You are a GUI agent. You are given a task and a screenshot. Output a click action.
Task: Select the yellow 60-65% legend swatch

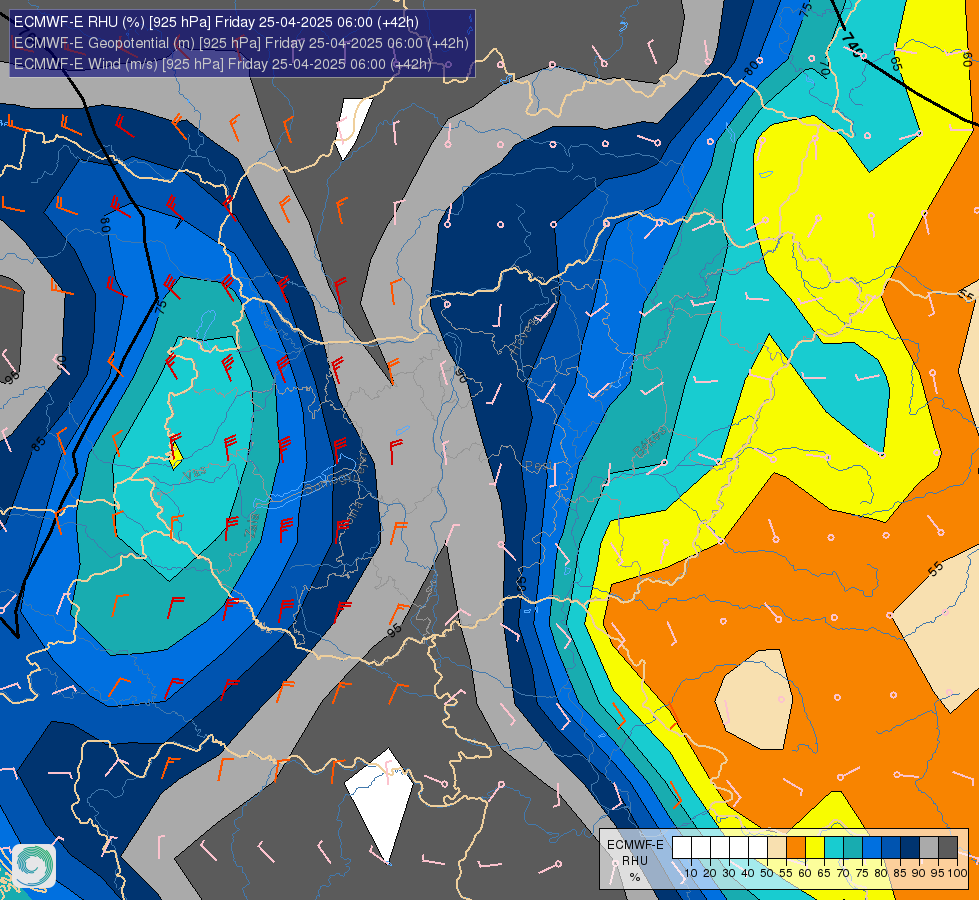click(815, 847)
